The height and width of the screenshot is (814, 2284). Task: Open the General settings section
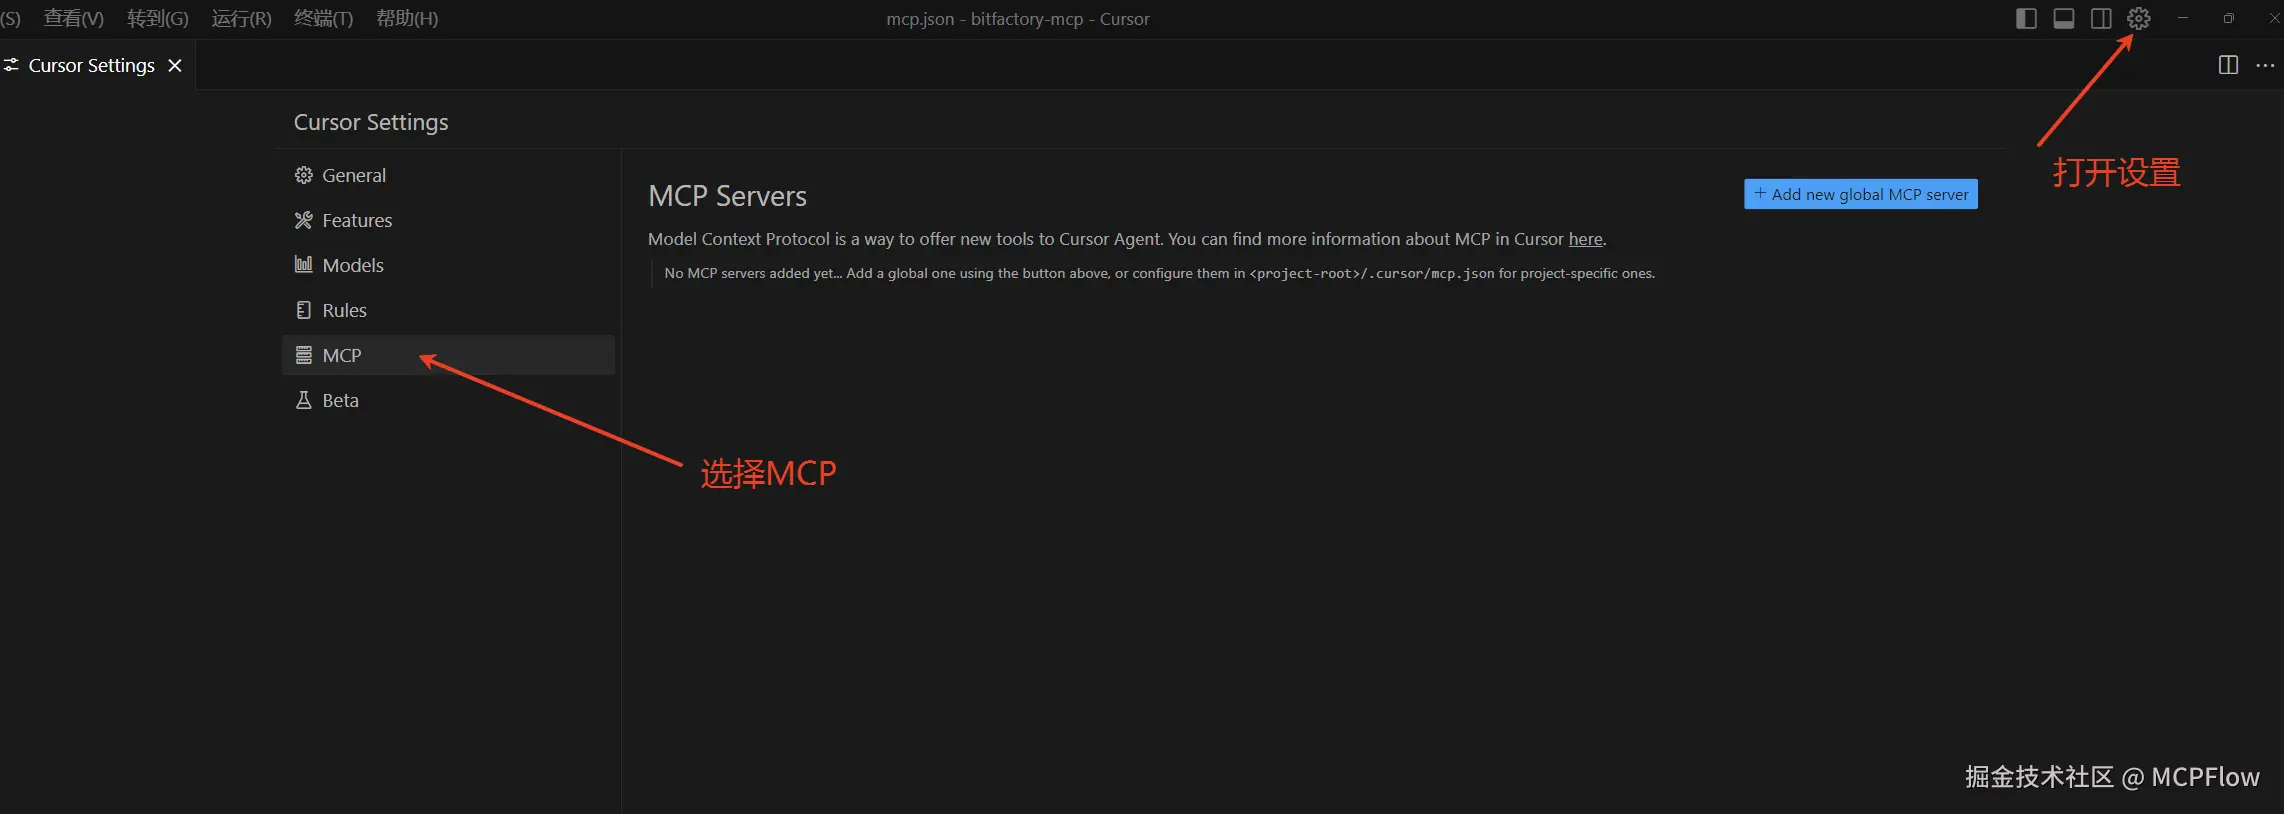[x=448, y=175]
